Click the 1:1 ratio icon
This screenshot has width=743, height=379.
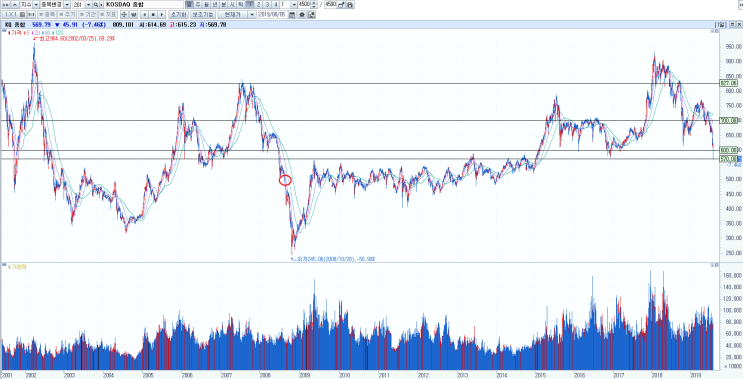click(x=31, y=15)
